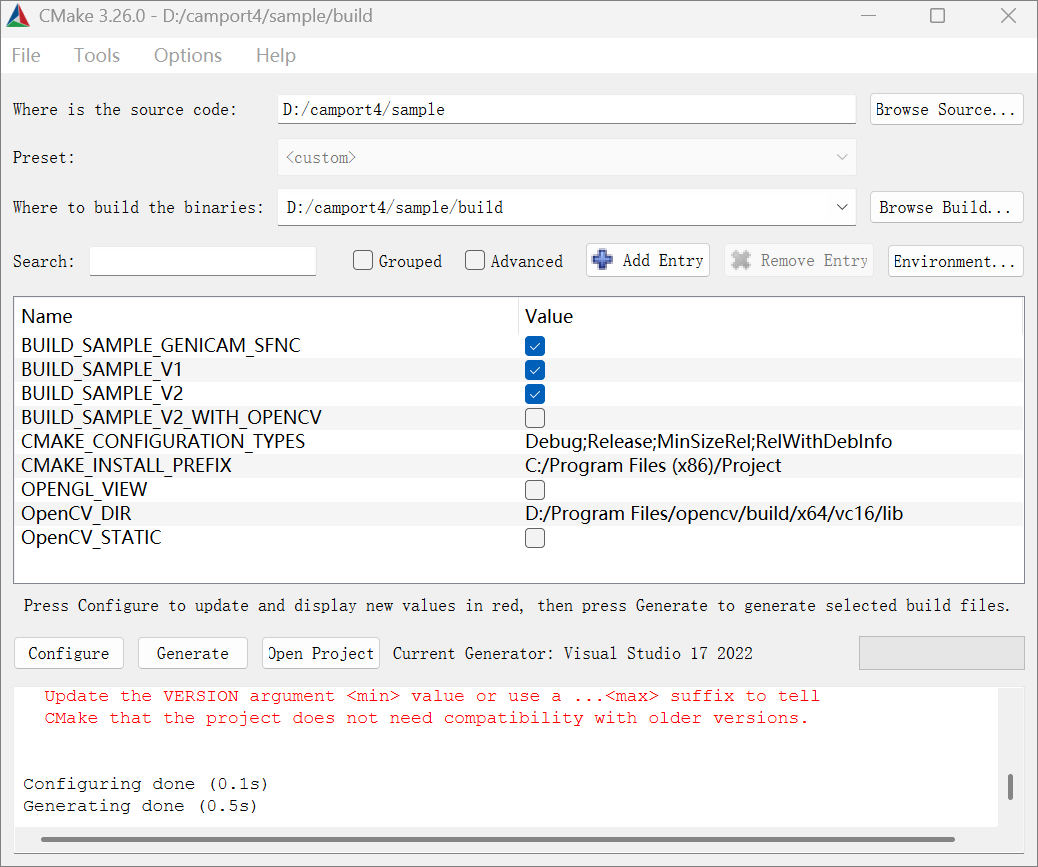
Task: Open the Help menu
Action: point(275,56)
